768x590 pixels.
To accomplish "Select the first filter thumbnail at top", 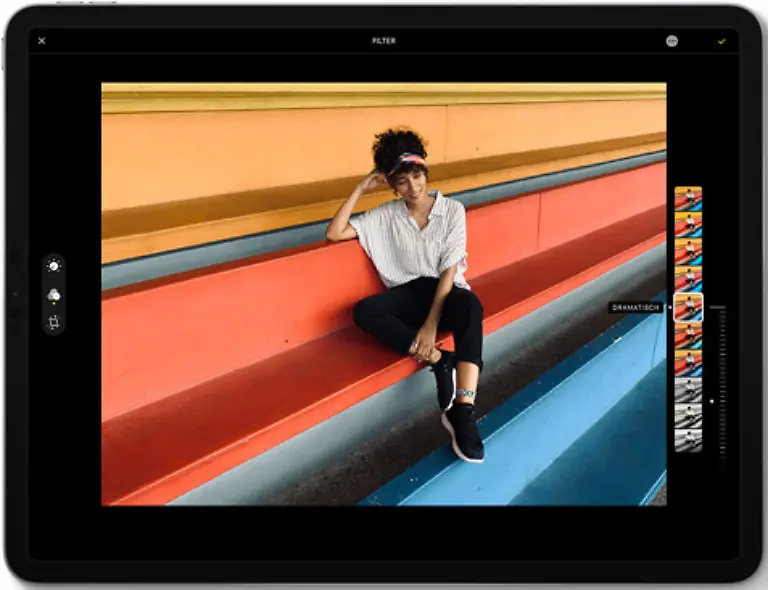I will (688, 198).
